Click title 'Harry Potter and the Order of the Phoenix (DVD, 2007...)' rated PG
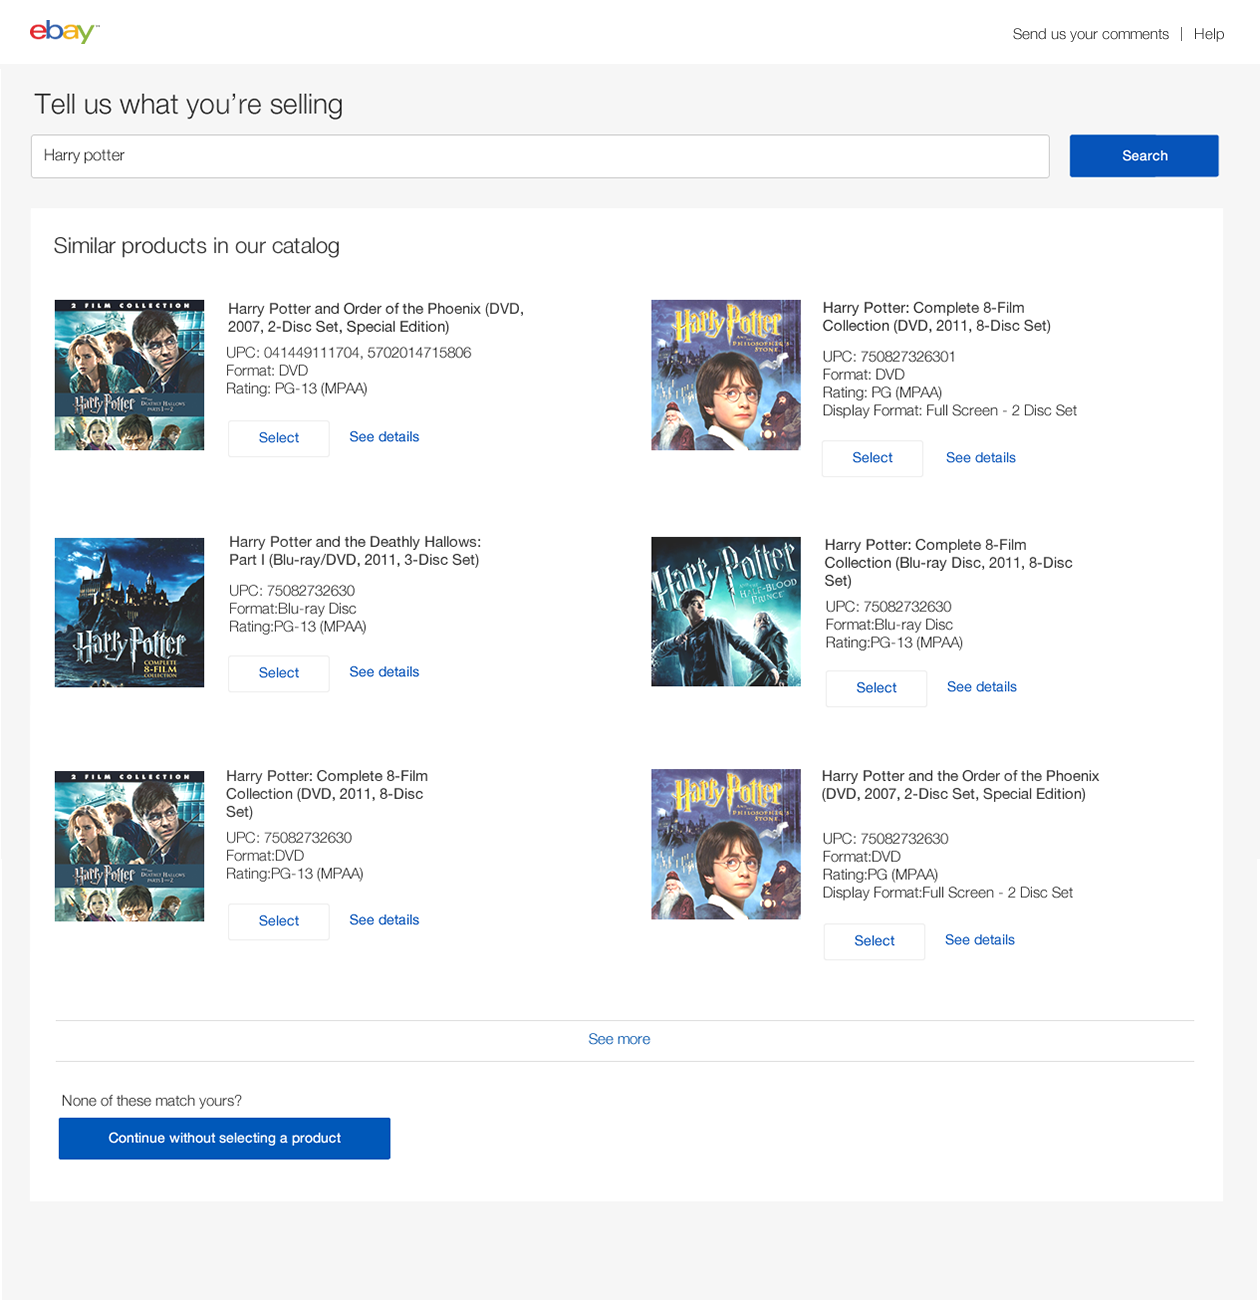Image resolution: width=1260 pixels, height=1300 pixels. 960,785
